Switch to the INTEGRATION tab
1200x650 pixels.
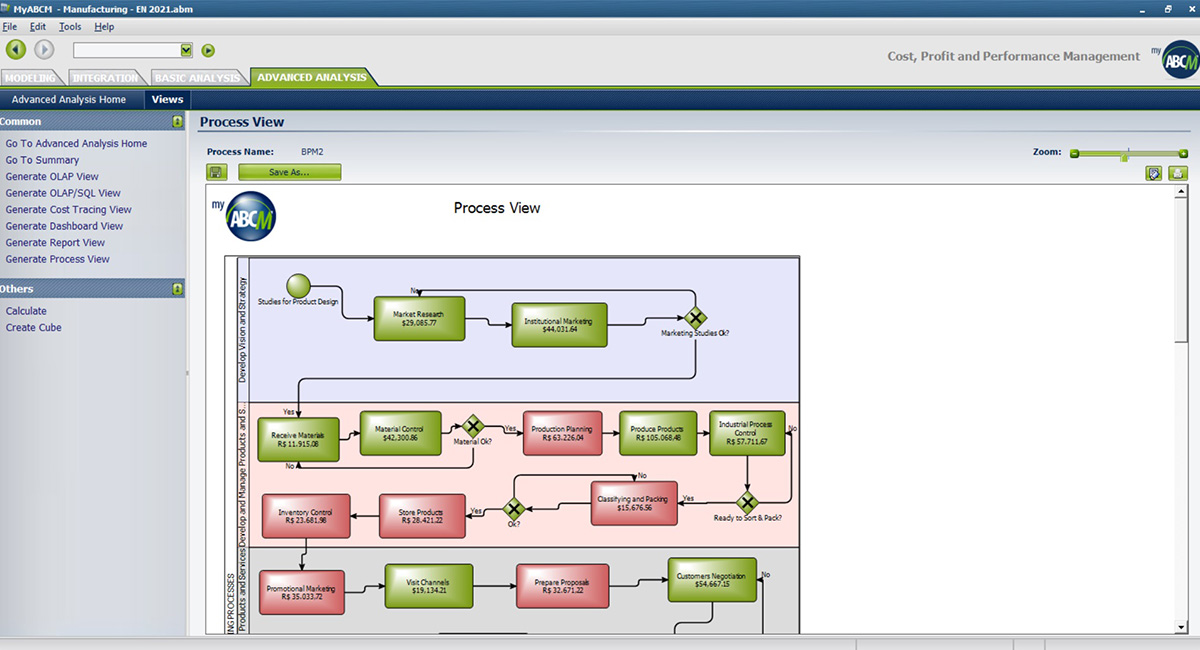(x=106, y=77)
